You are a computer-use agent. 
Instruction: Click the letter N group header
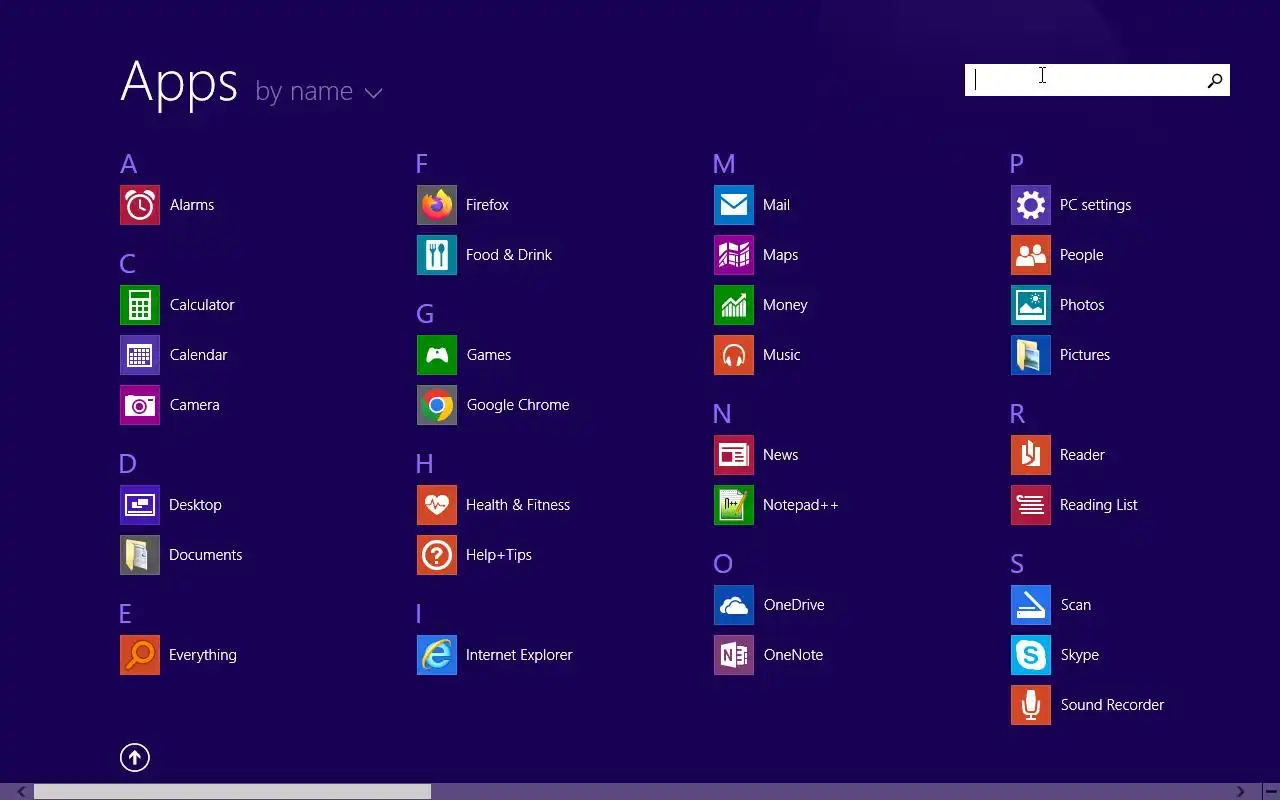pyautogui.click(x=722, y=414)
